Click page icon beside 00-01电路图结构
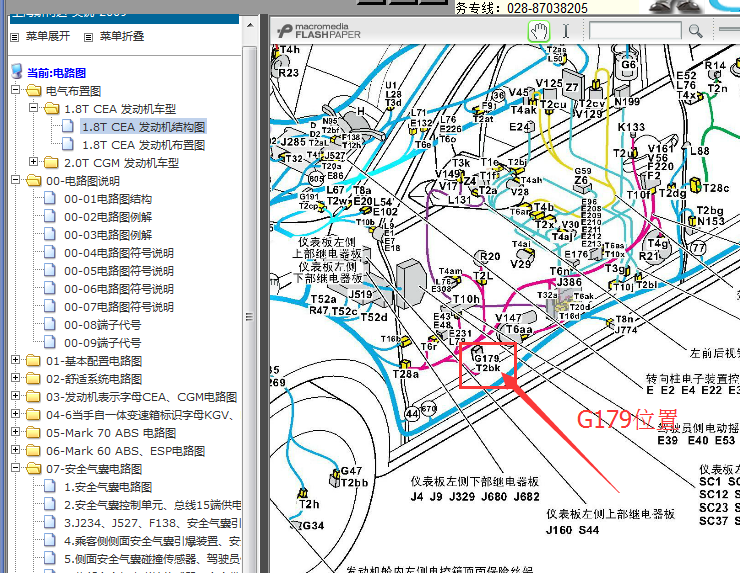This screenshot has width=740, height=573. (x=50, y=198)
